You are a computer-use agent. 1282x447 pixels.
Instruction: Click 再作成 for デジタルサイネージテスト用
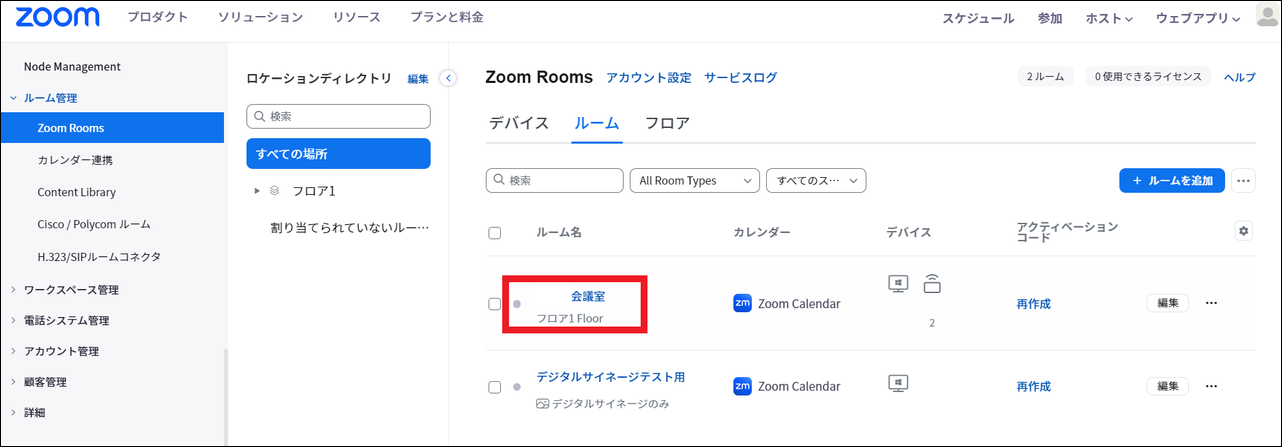pos(1034,387)
